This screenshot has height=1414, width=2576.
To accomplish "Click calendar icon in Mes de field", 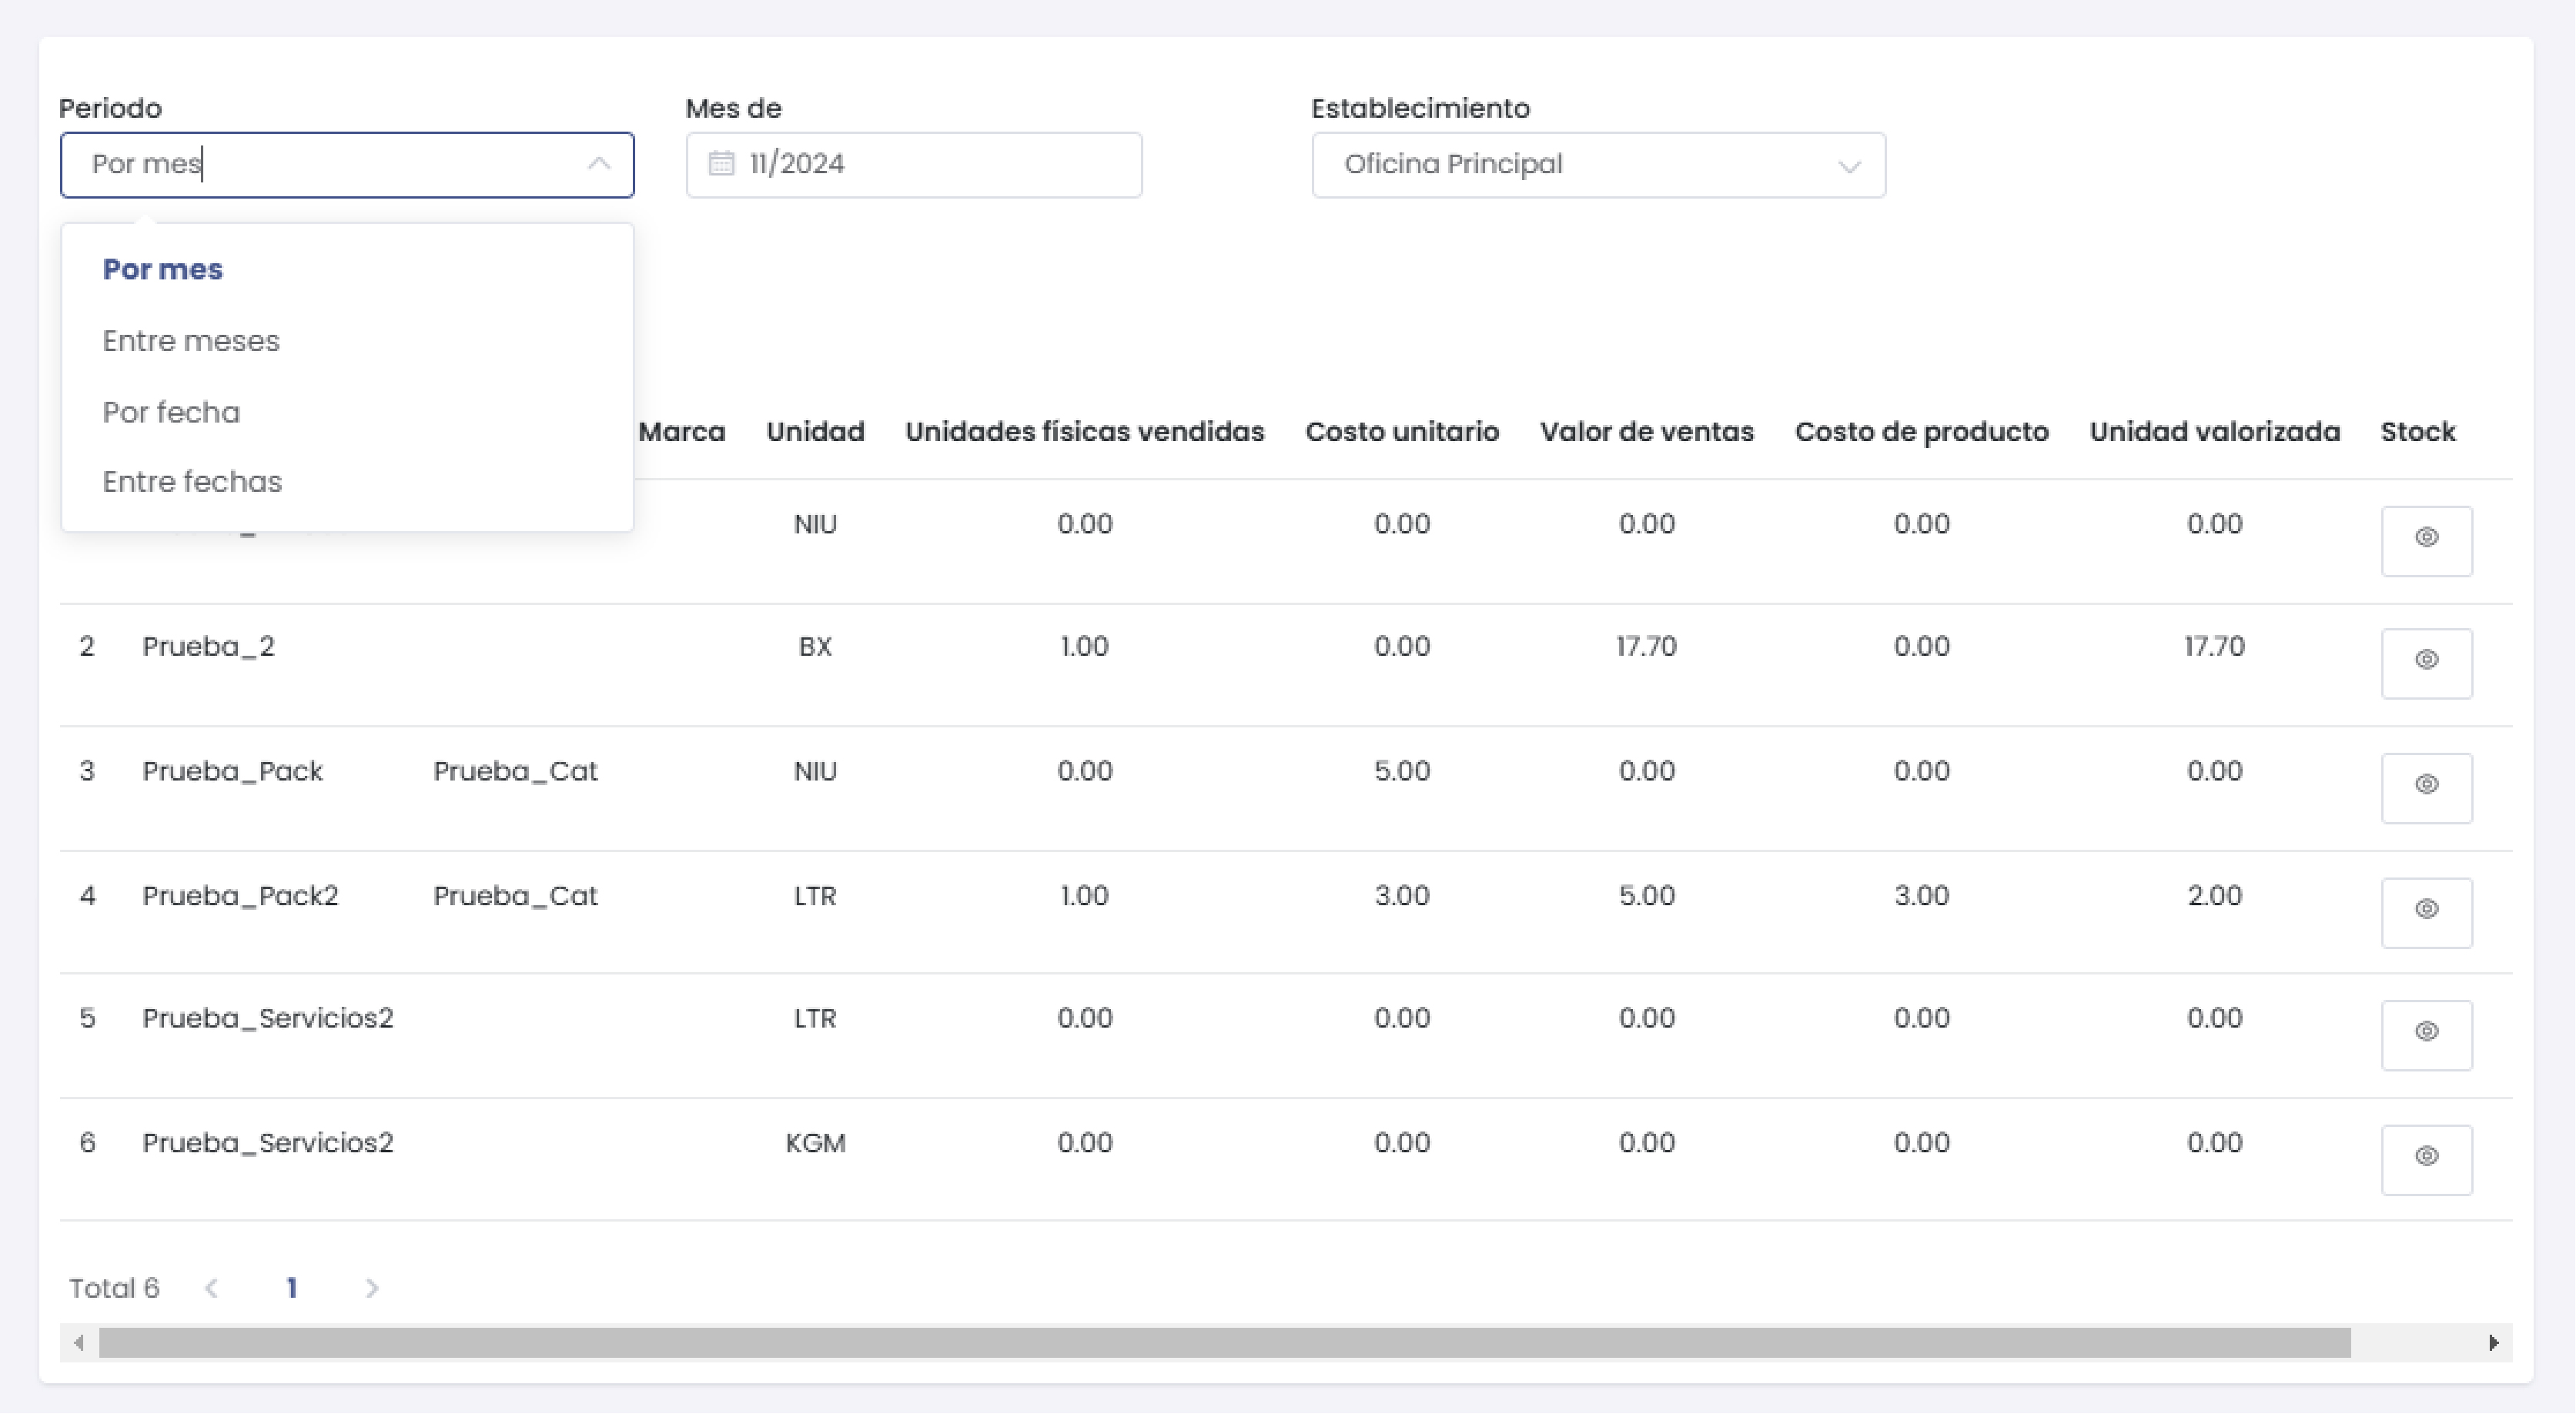I will click(721, 164).
